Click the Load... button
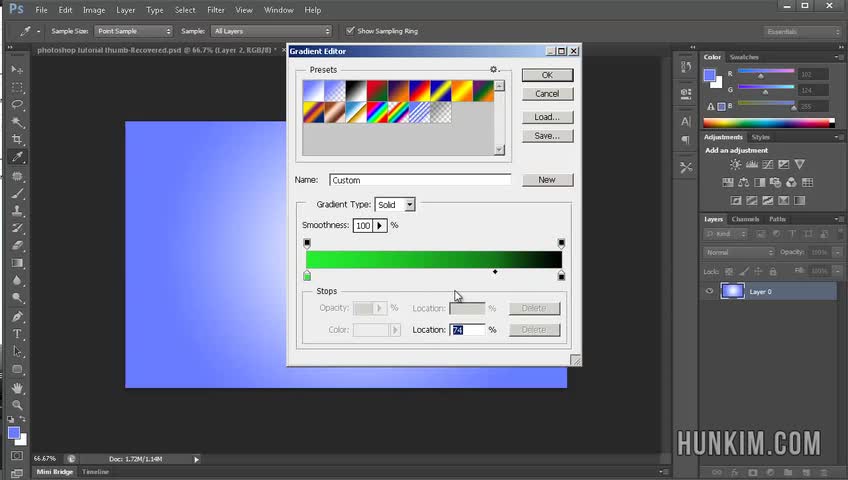 coord(547,117)
